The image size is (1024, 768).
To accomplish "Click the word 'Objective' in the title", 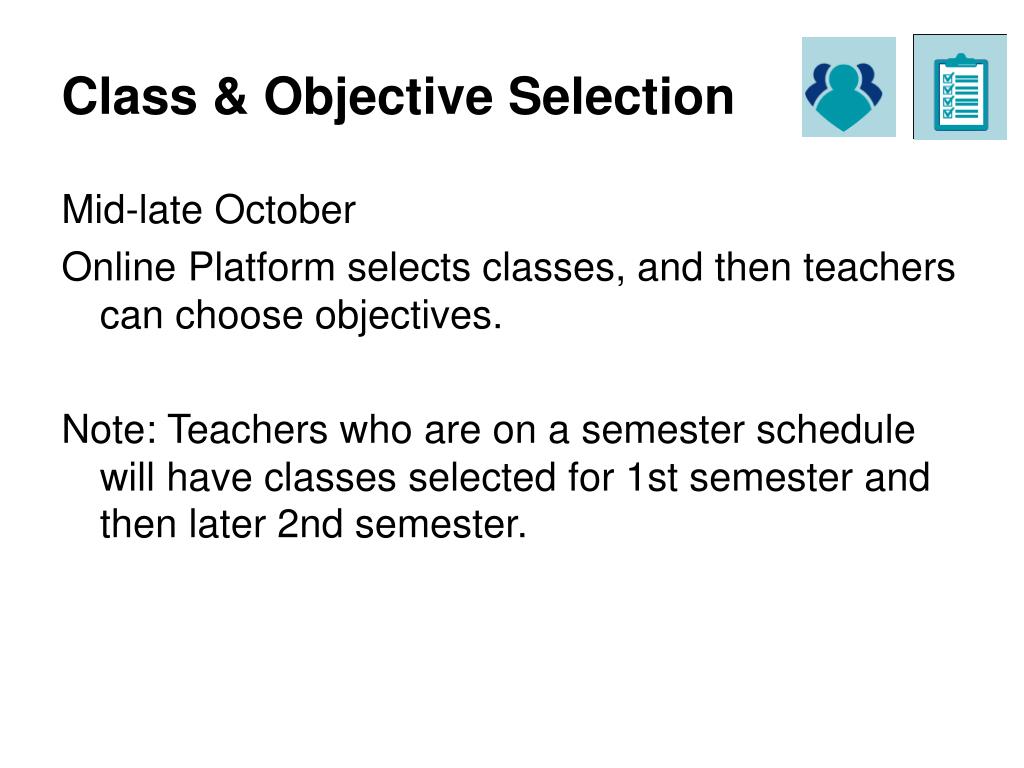I will coord(378,98).
